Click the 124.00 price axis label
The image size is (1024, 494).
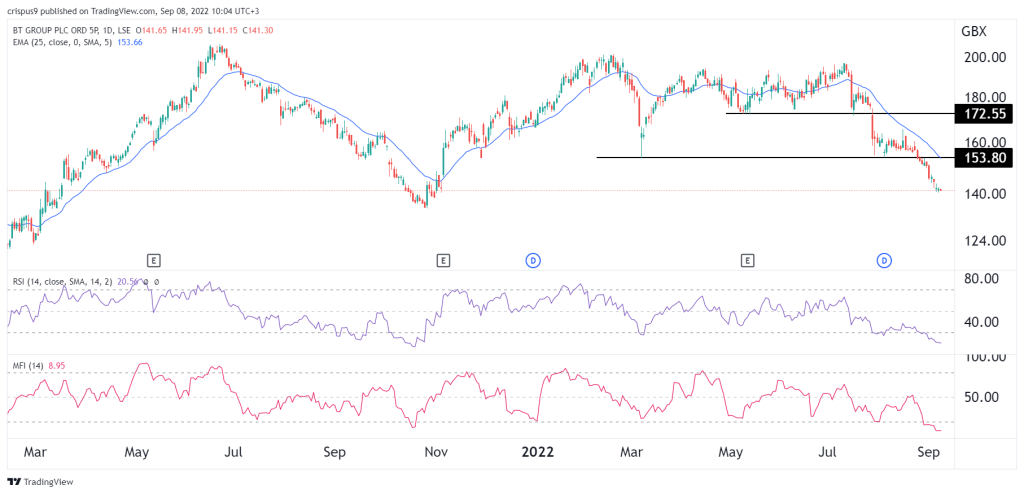click(x=984, y=240)
